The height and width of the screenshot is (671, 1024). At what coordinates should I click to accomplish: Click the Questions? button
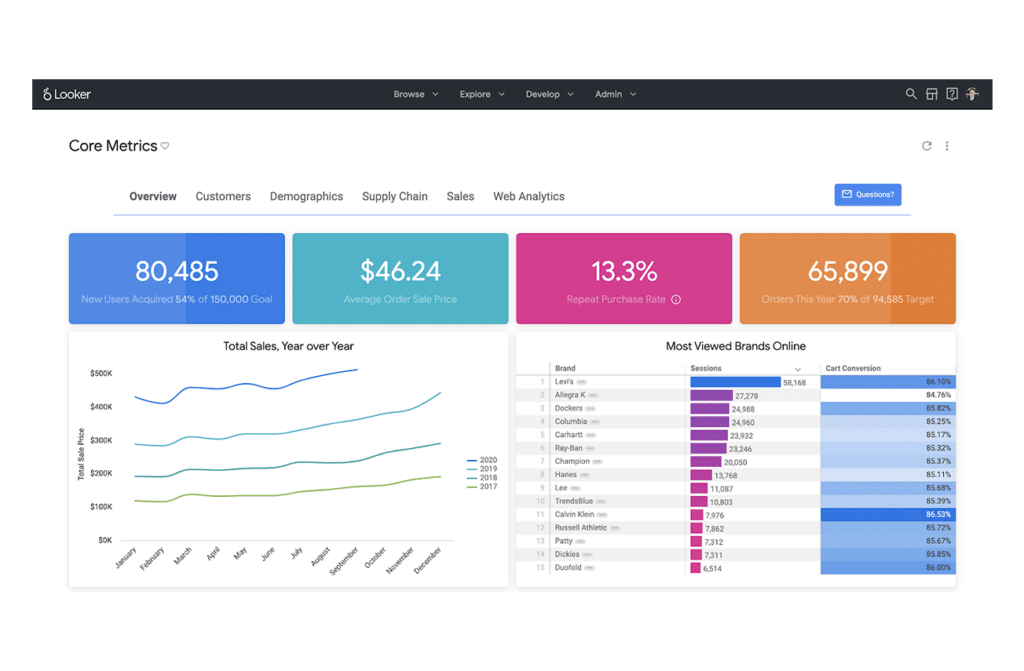pyautogui.click(x=867, y=194)
